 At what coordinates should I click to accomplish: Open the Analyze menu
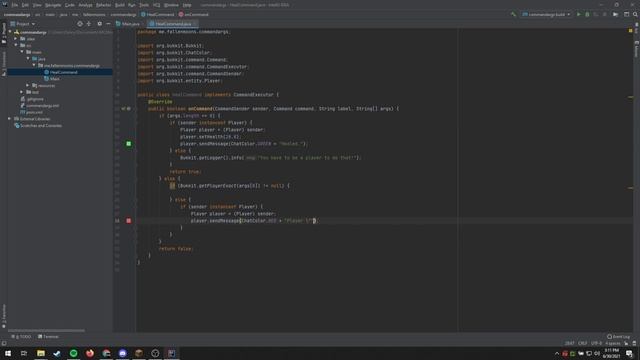(85, 5)
